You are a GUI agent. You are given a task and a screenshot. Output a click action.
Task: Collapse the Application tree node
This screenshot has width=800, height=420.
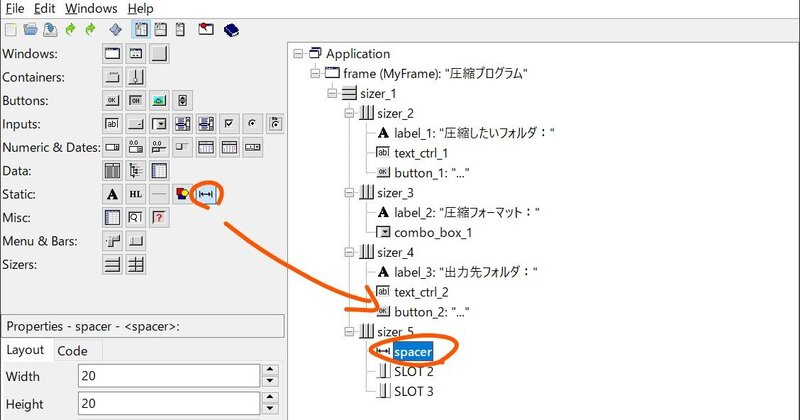298,54
